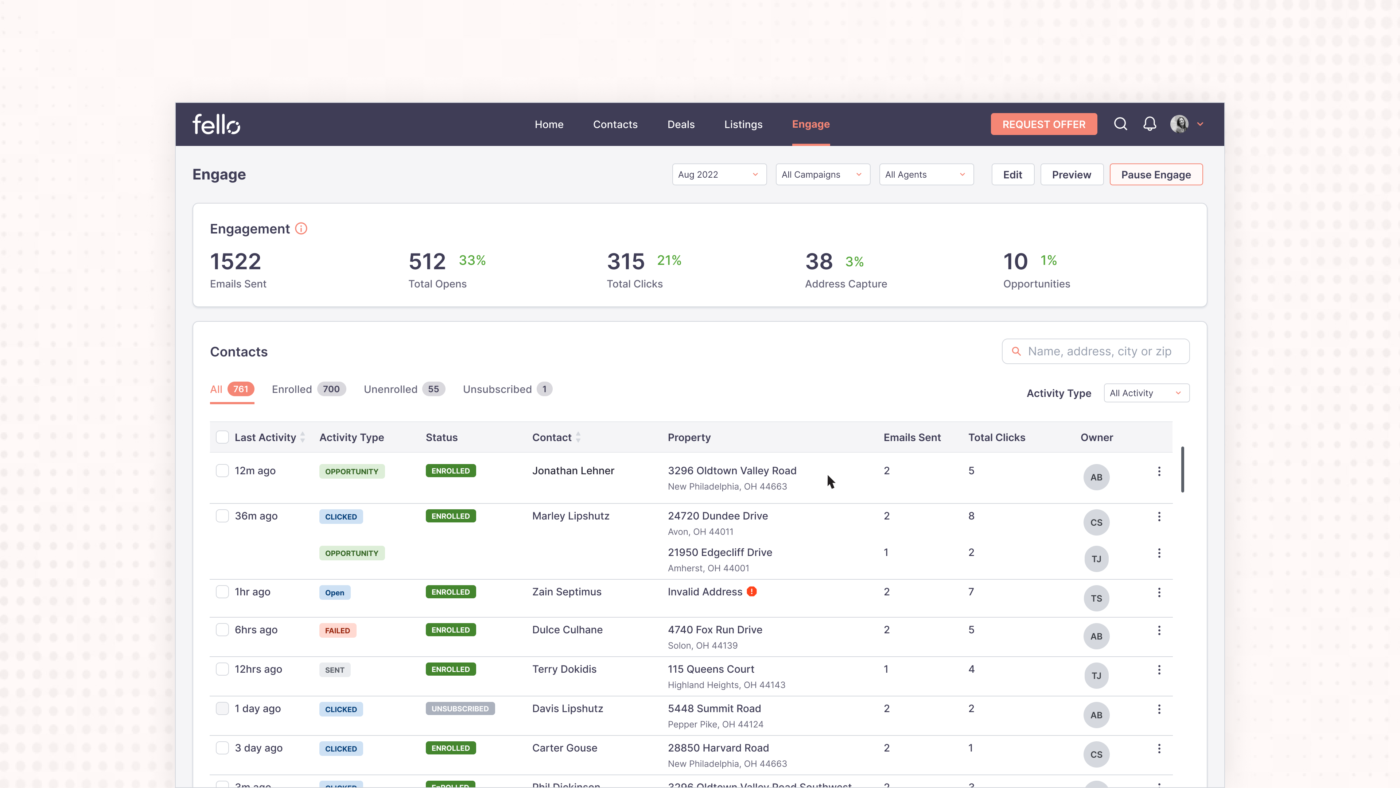Click the Pause Engage button

(x=1155, y=173)
